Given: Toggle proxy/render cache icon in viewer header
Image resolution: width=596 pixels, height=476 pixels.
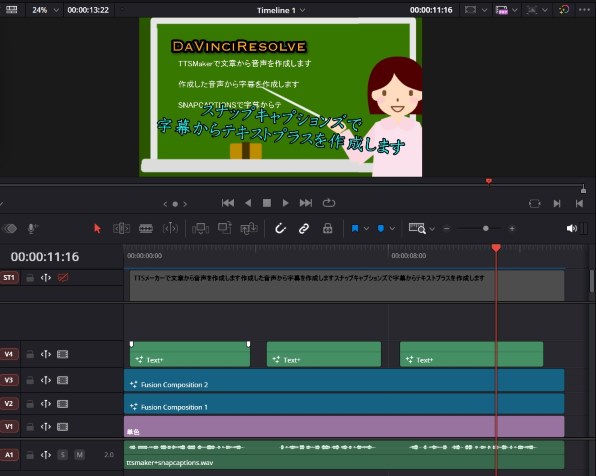Looking at the screenshot, I should (502, 10).
